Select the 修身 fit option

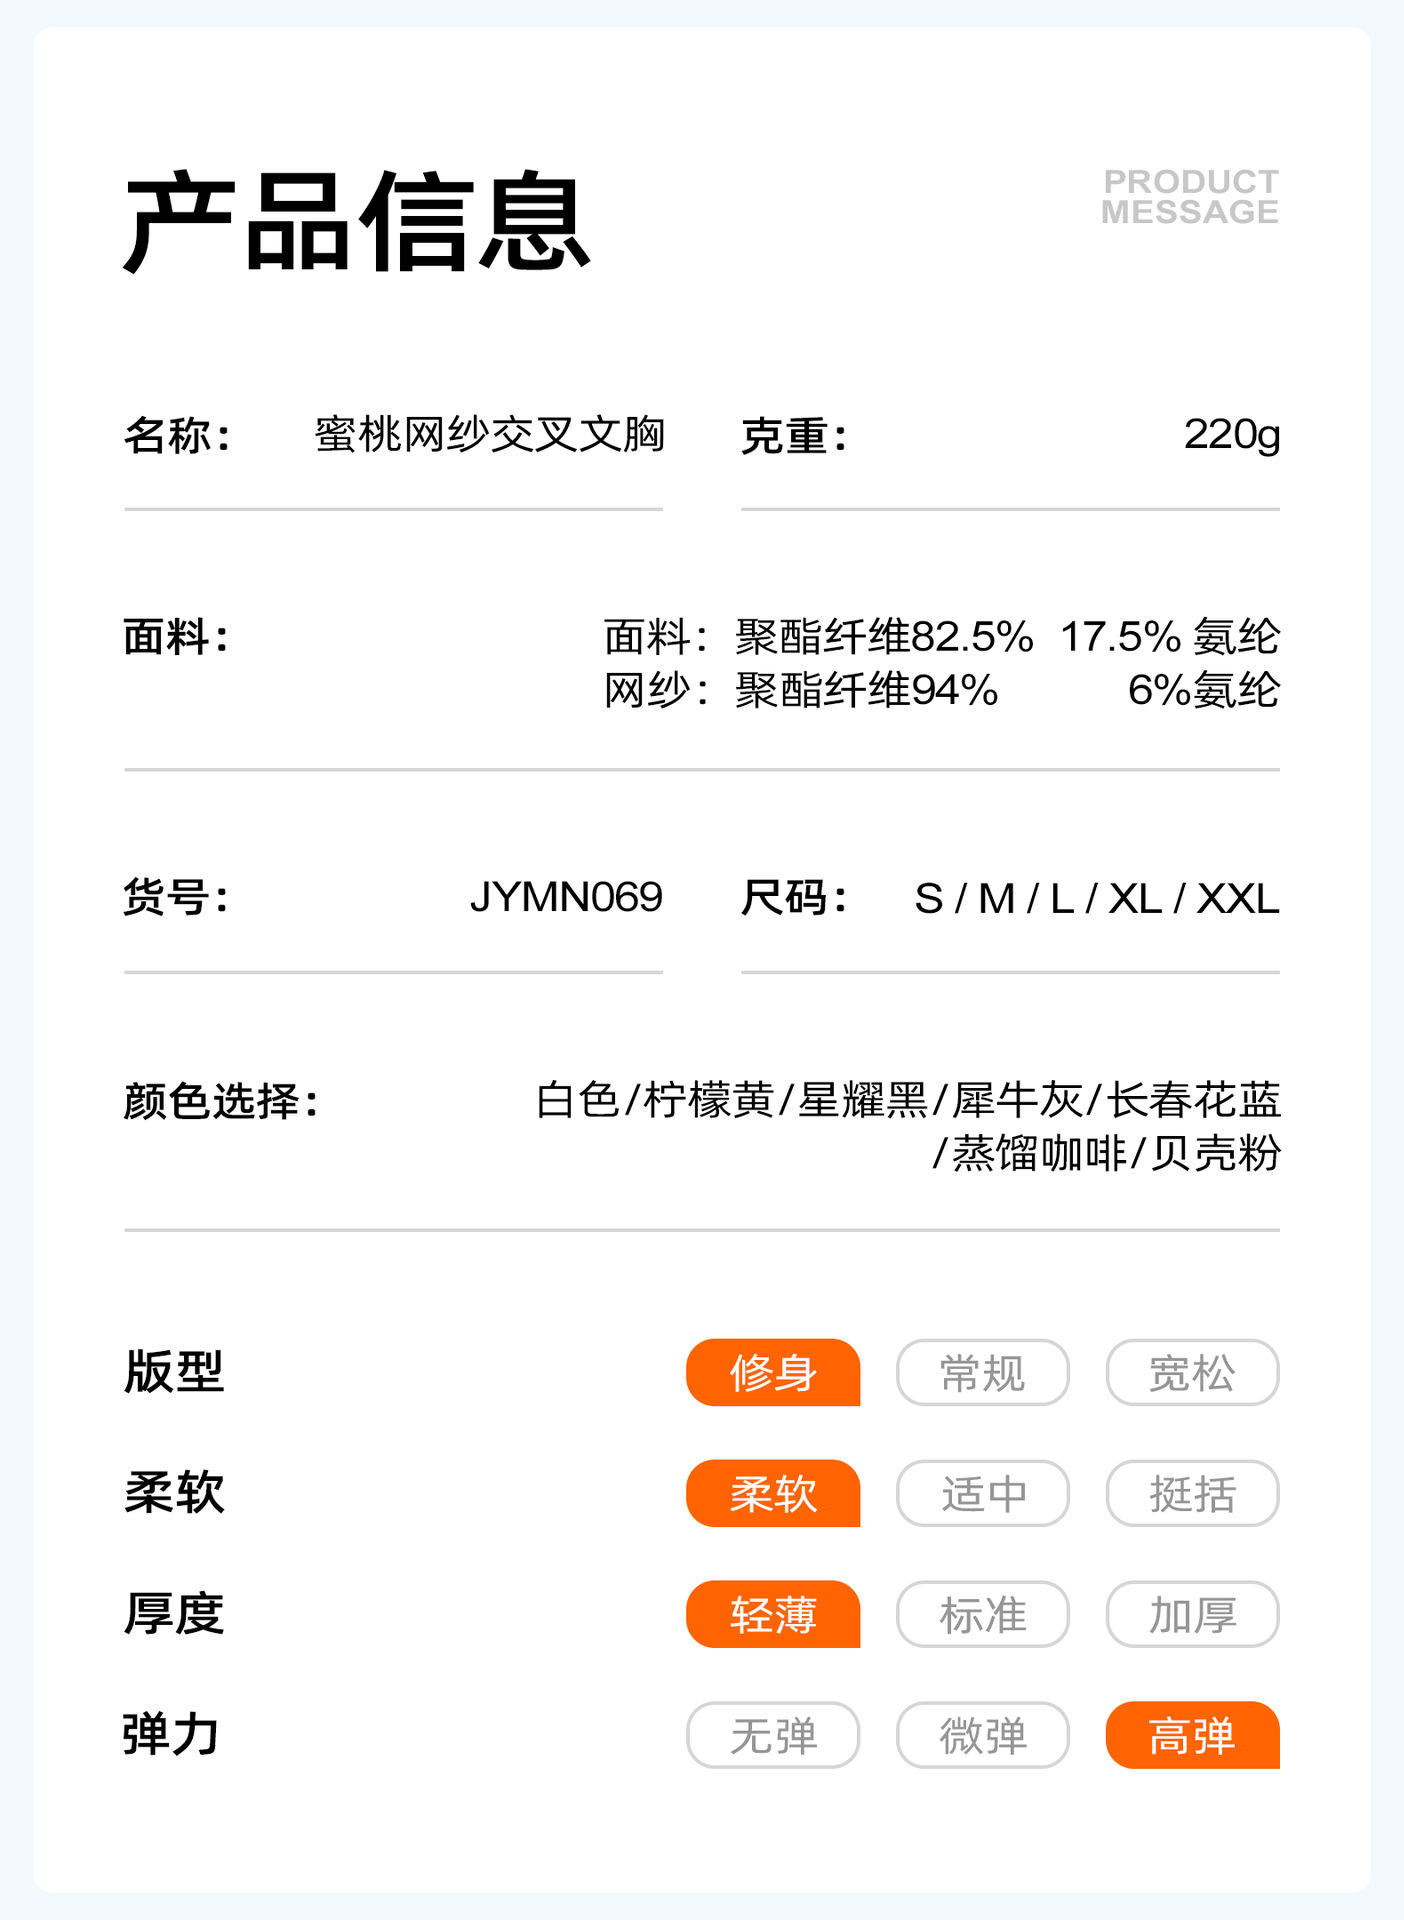773,1372
